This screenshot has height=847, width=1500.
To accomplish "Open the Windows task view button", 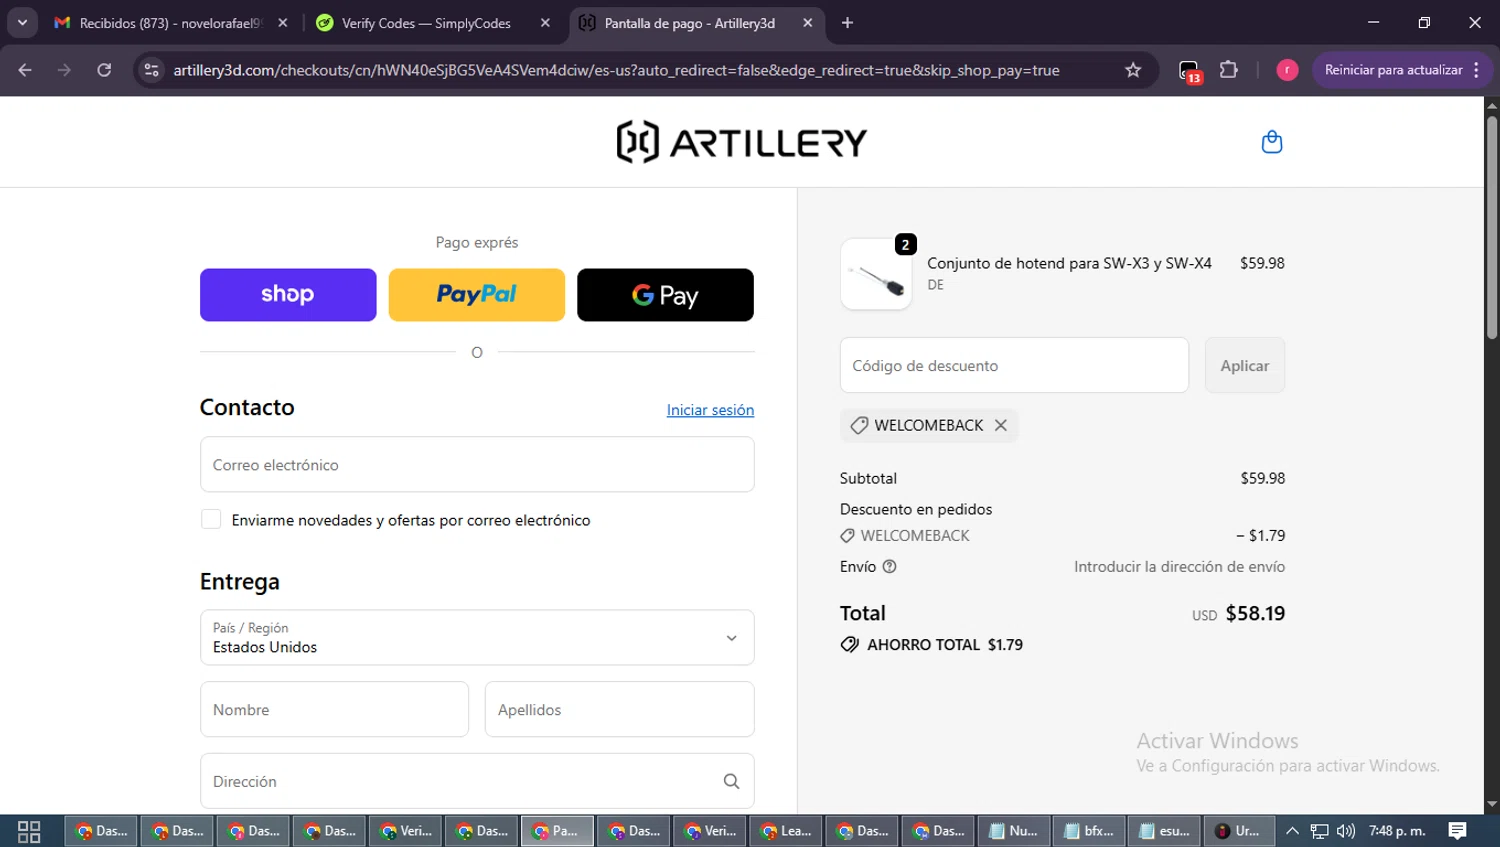I will 29,831.
